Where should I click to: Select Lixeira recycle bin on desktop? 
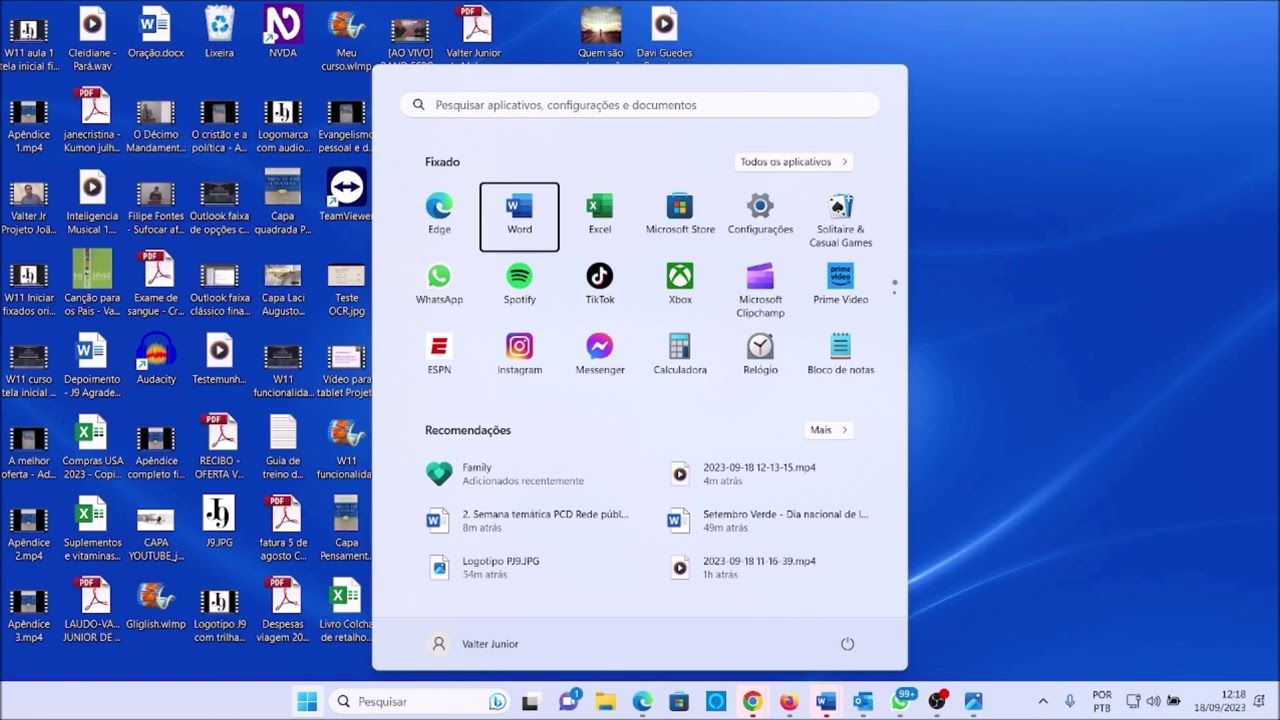point(219,32)
